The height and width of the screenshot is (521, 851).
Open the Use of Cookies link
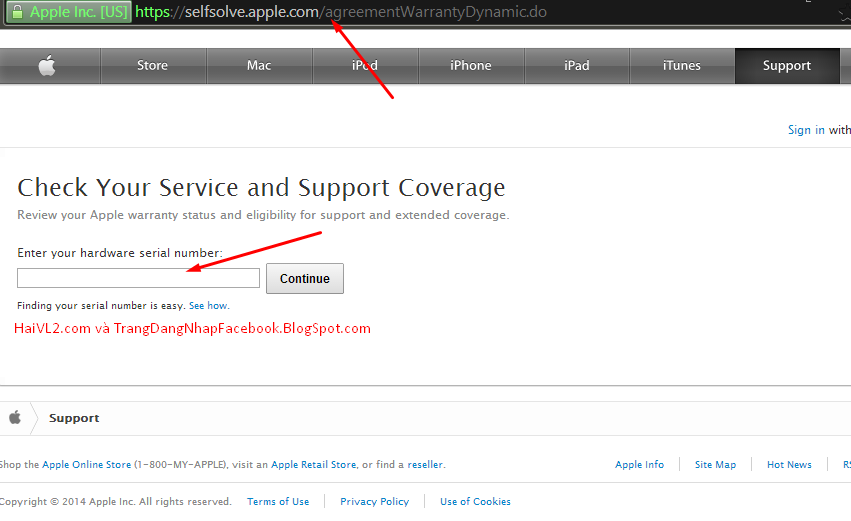pyautogui.click(x=475, y=501)
